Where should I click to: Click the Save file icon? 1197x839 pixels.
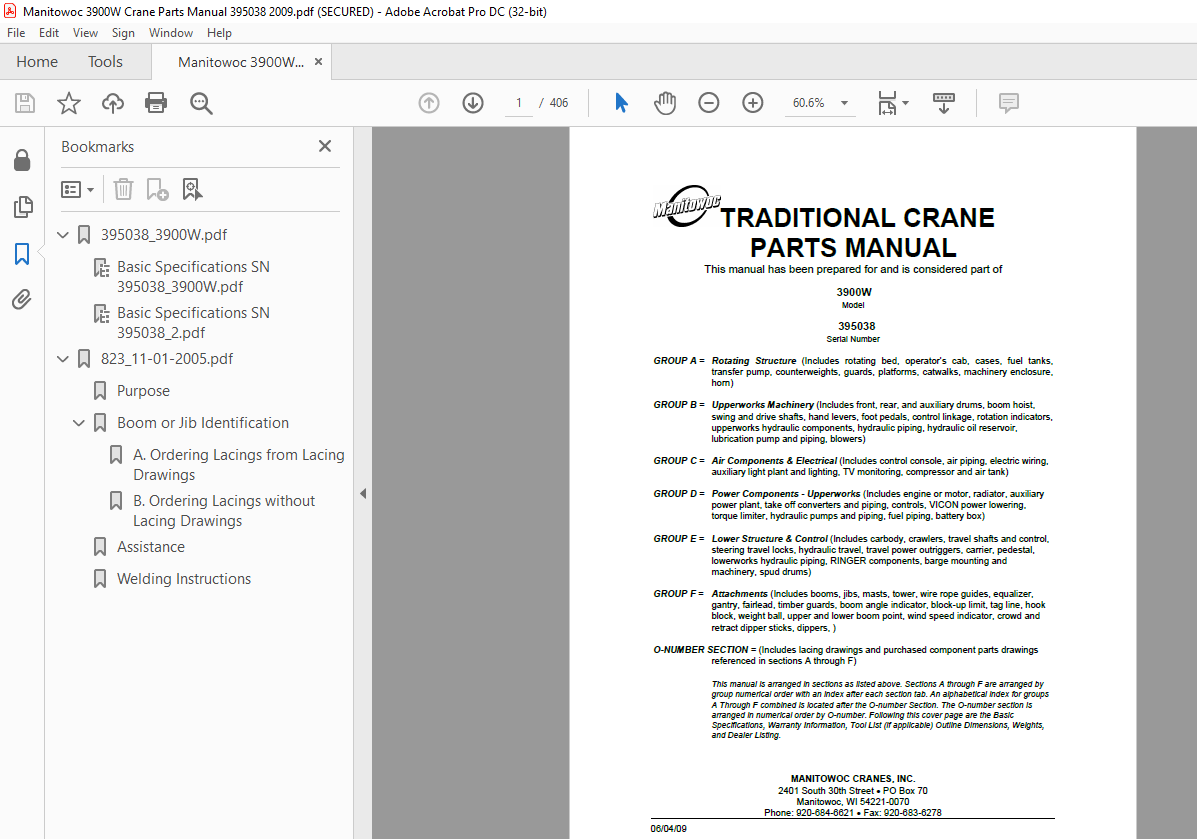(25, 103)
